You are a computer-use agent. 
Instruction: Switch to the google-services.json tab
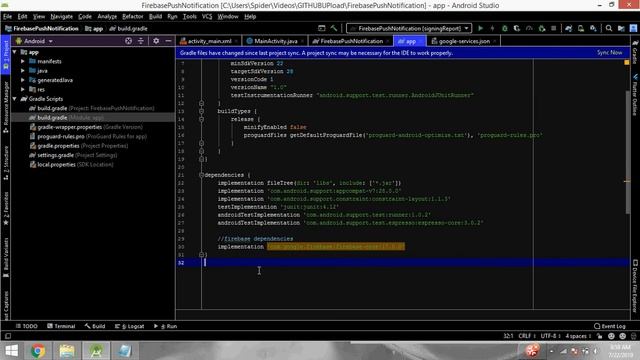pyautogui.click(x=464, y=41)
